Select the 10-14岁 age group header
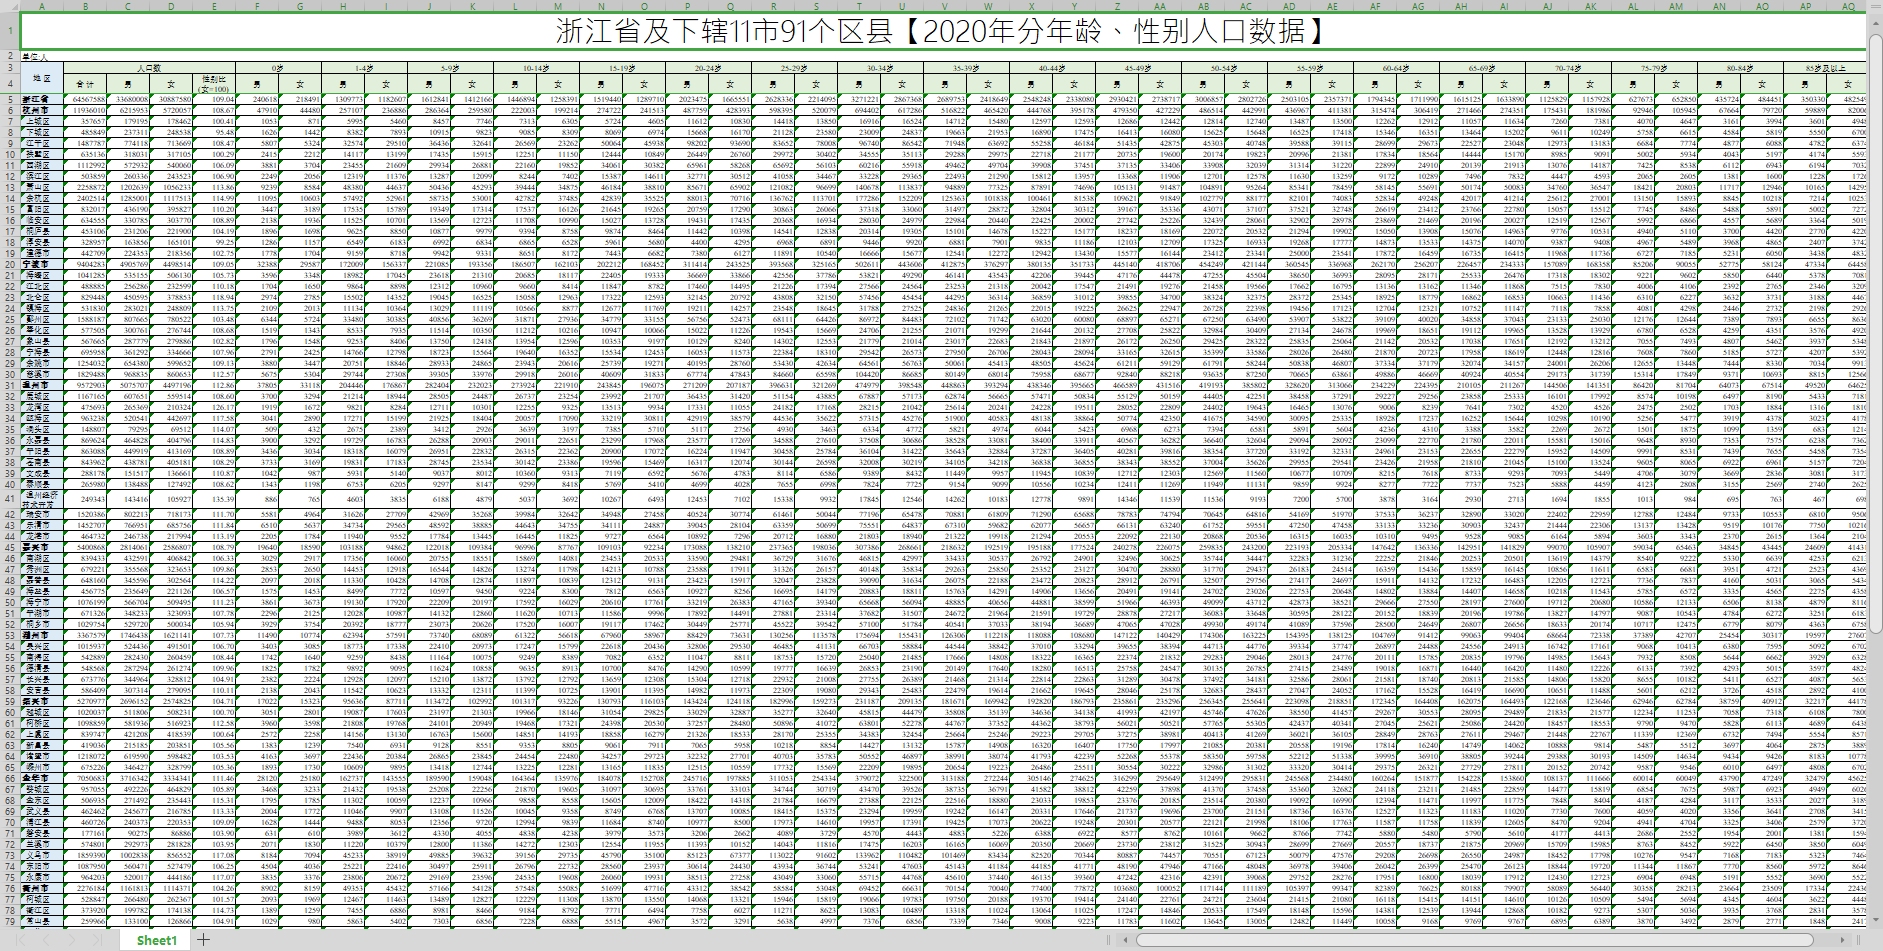1883x951 pixels. (x=536, y=68)
